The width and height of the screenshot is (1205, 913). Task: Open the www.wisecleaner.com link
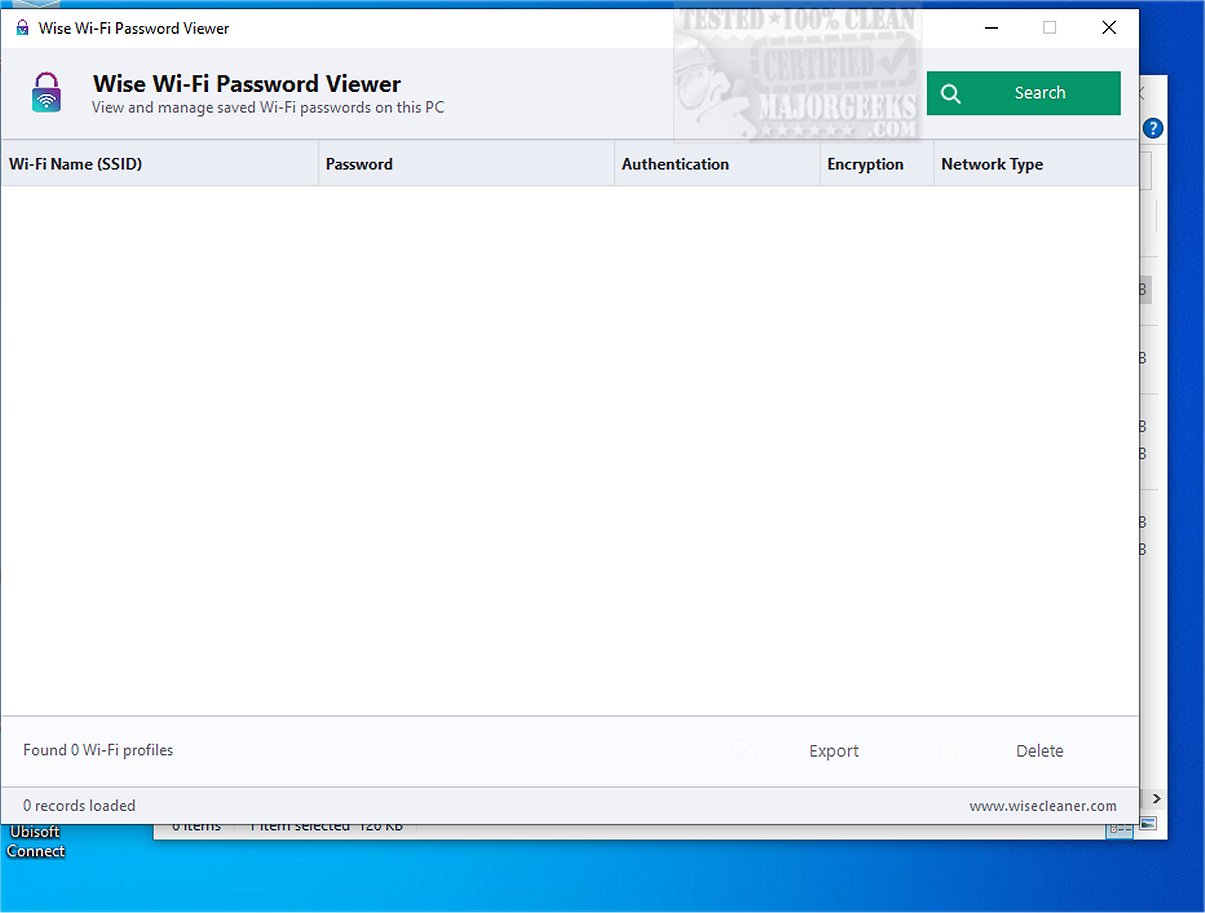click(x=1042, y=806)
